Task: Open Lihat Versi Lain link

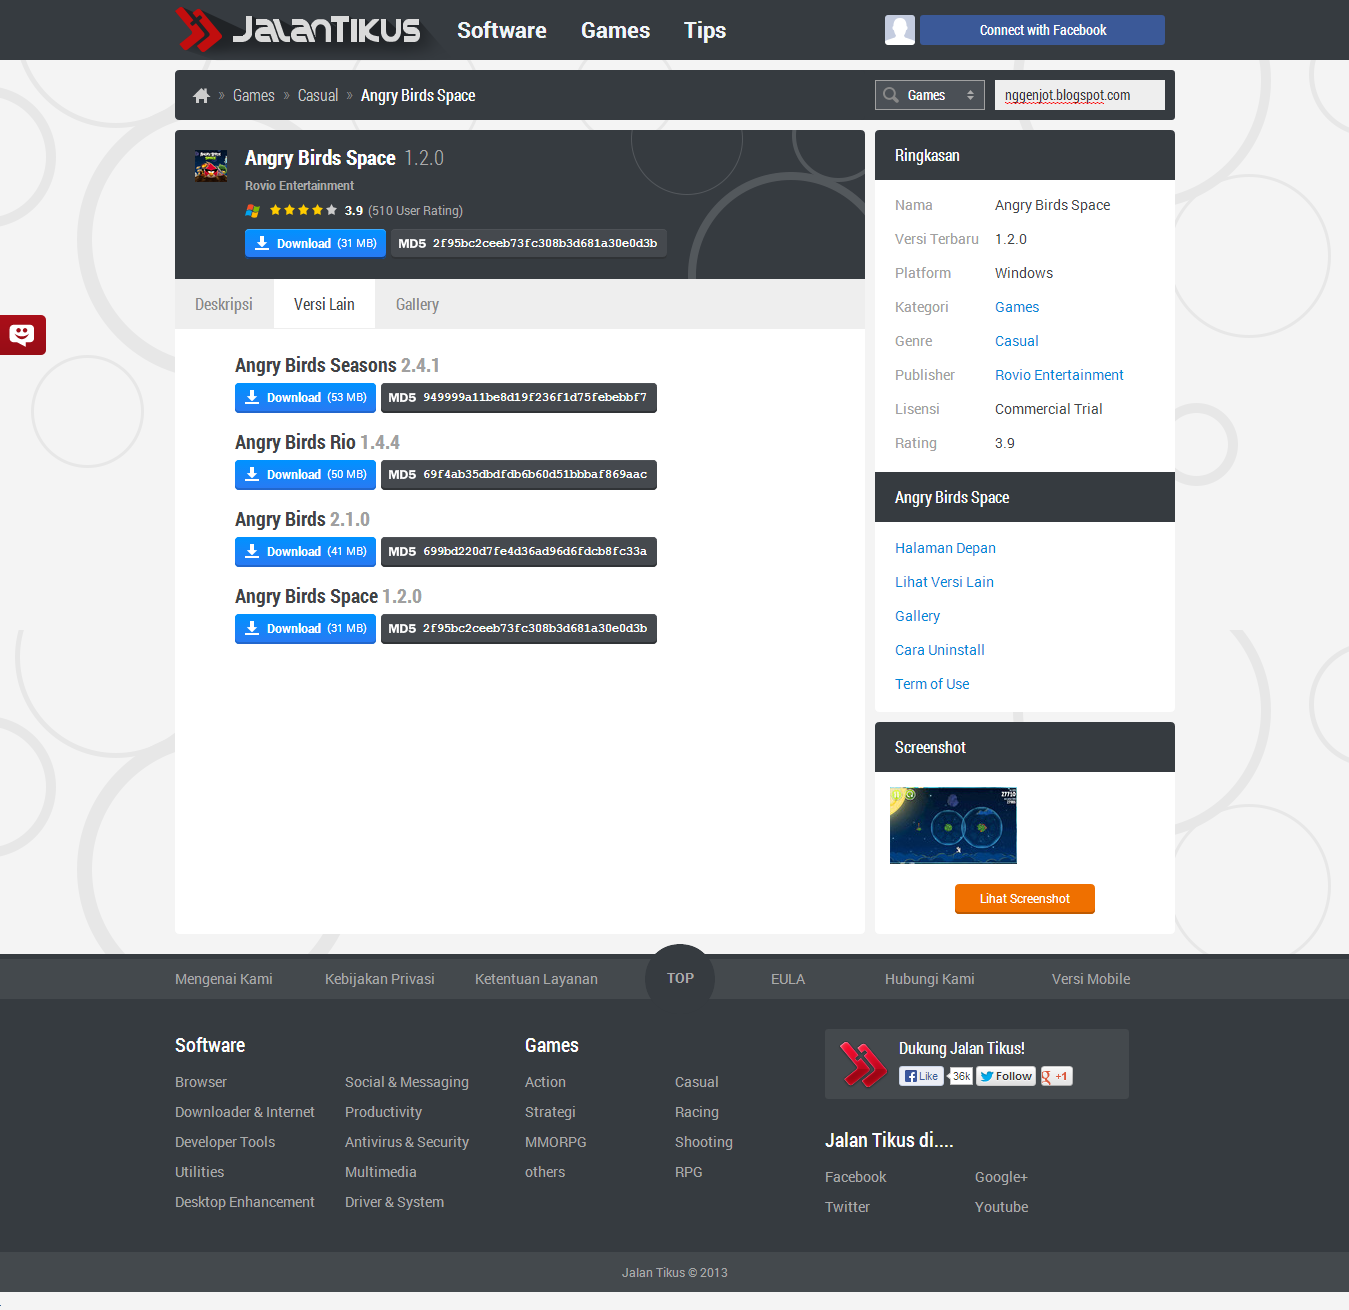Action: (944, 582)
